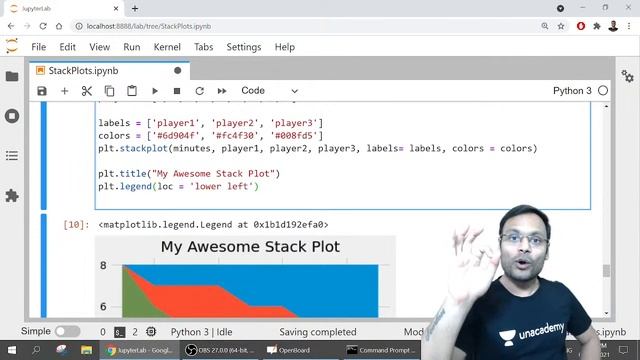Click the Python 3 kernel name
640x360 pixels.
click(572, 91)
